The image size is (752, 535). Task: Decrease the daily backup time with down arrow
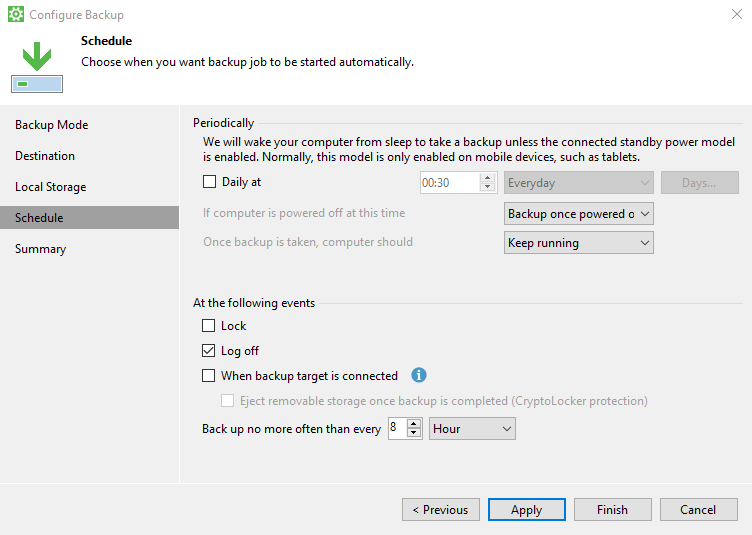488,187
